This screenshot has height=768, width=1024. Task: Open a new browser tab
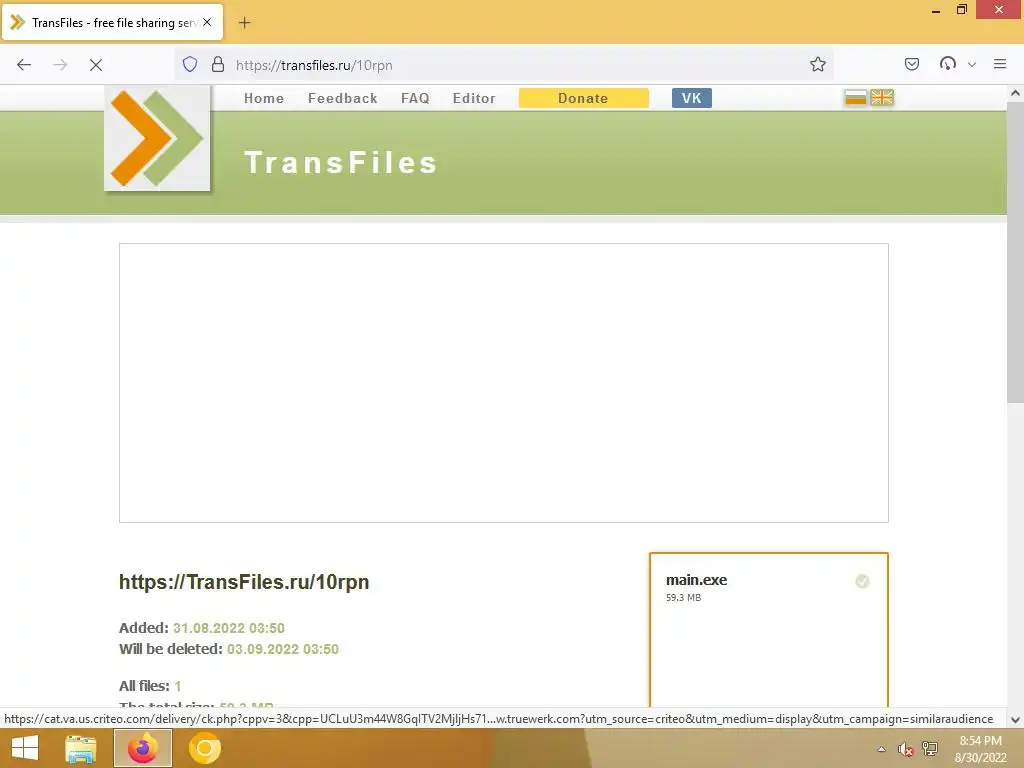pyautogui.click(x=244, y=23)
